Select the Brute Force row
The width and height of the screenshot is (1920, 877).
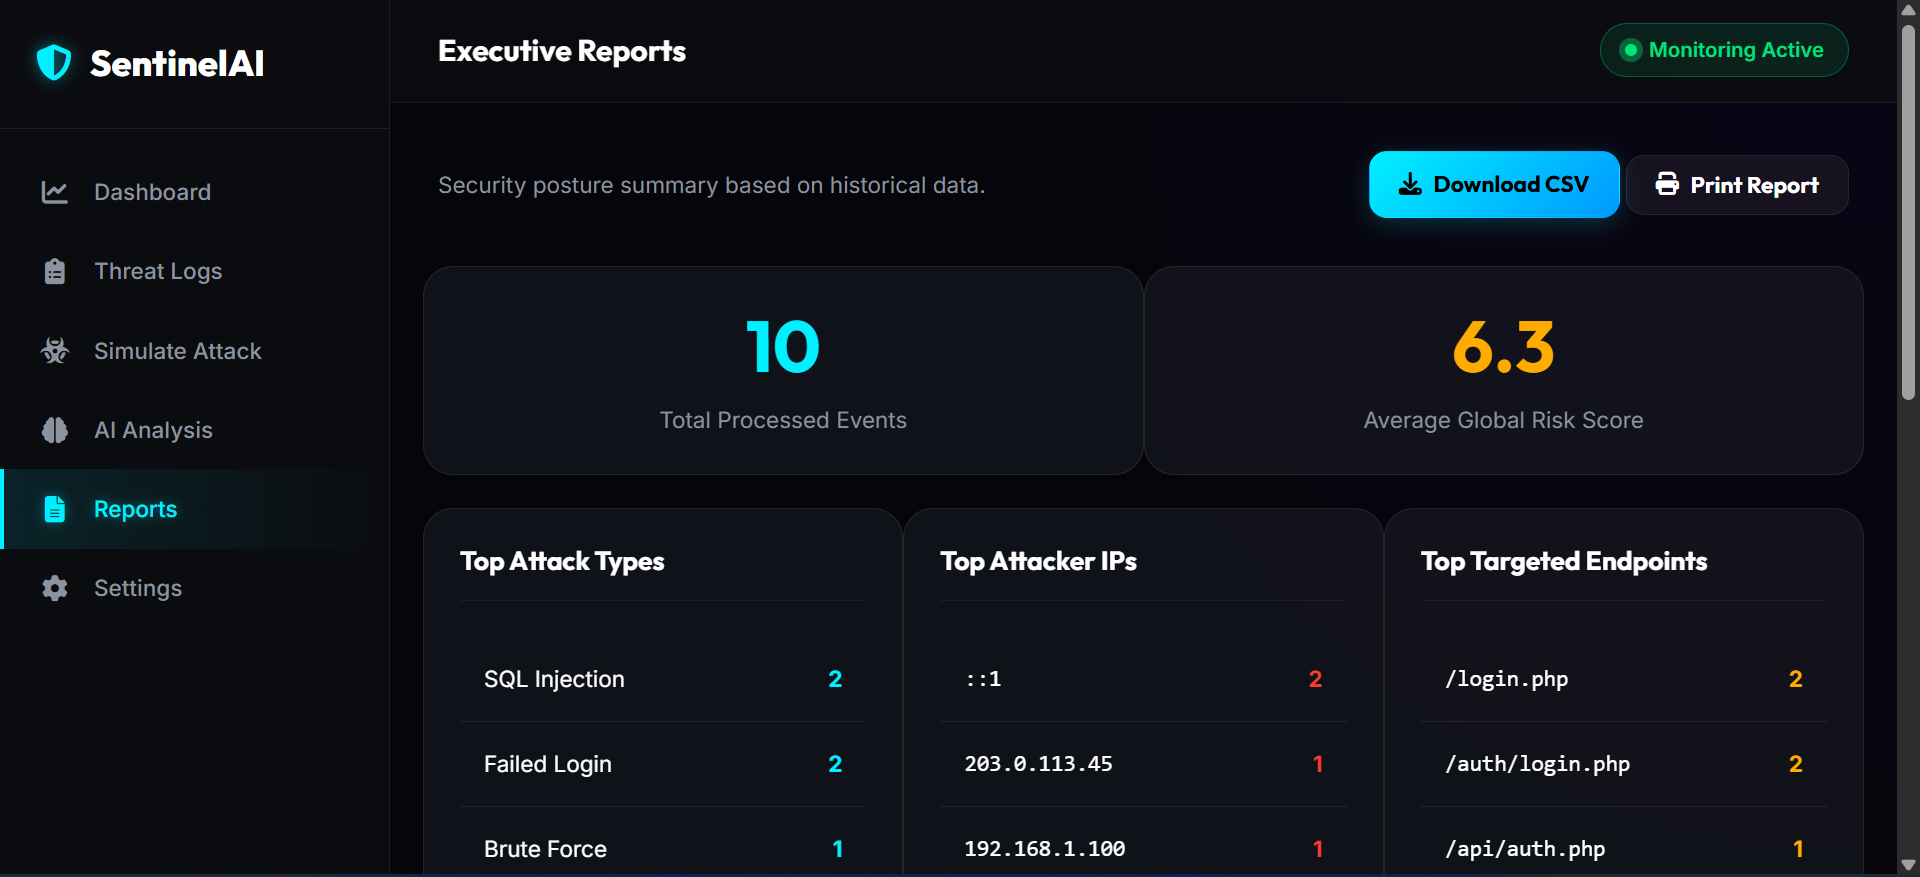663,849
